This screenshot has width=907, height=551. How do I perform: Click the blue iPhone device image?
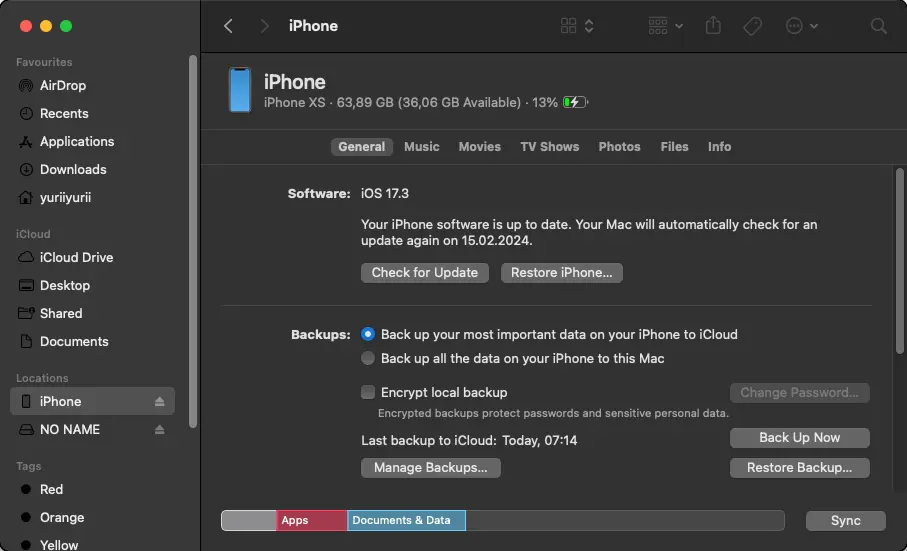tap(239, 90)
